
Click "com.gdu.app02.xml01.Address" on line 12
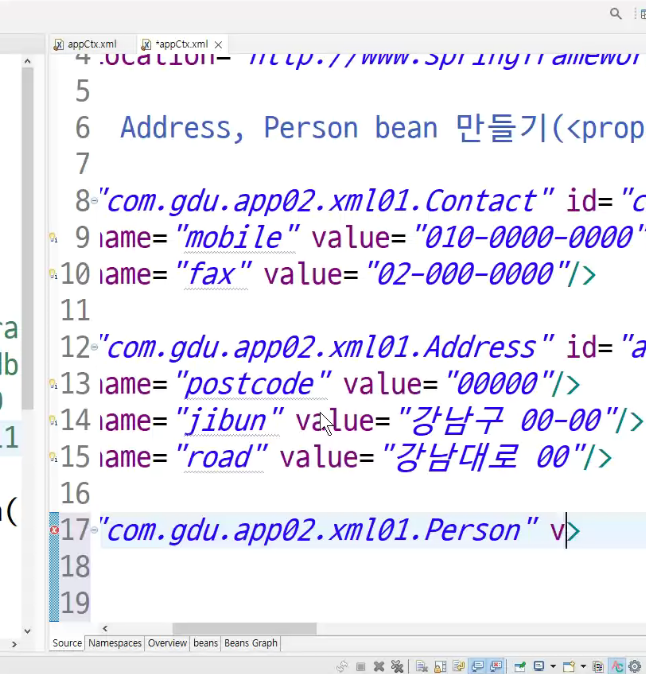point(326,347)
